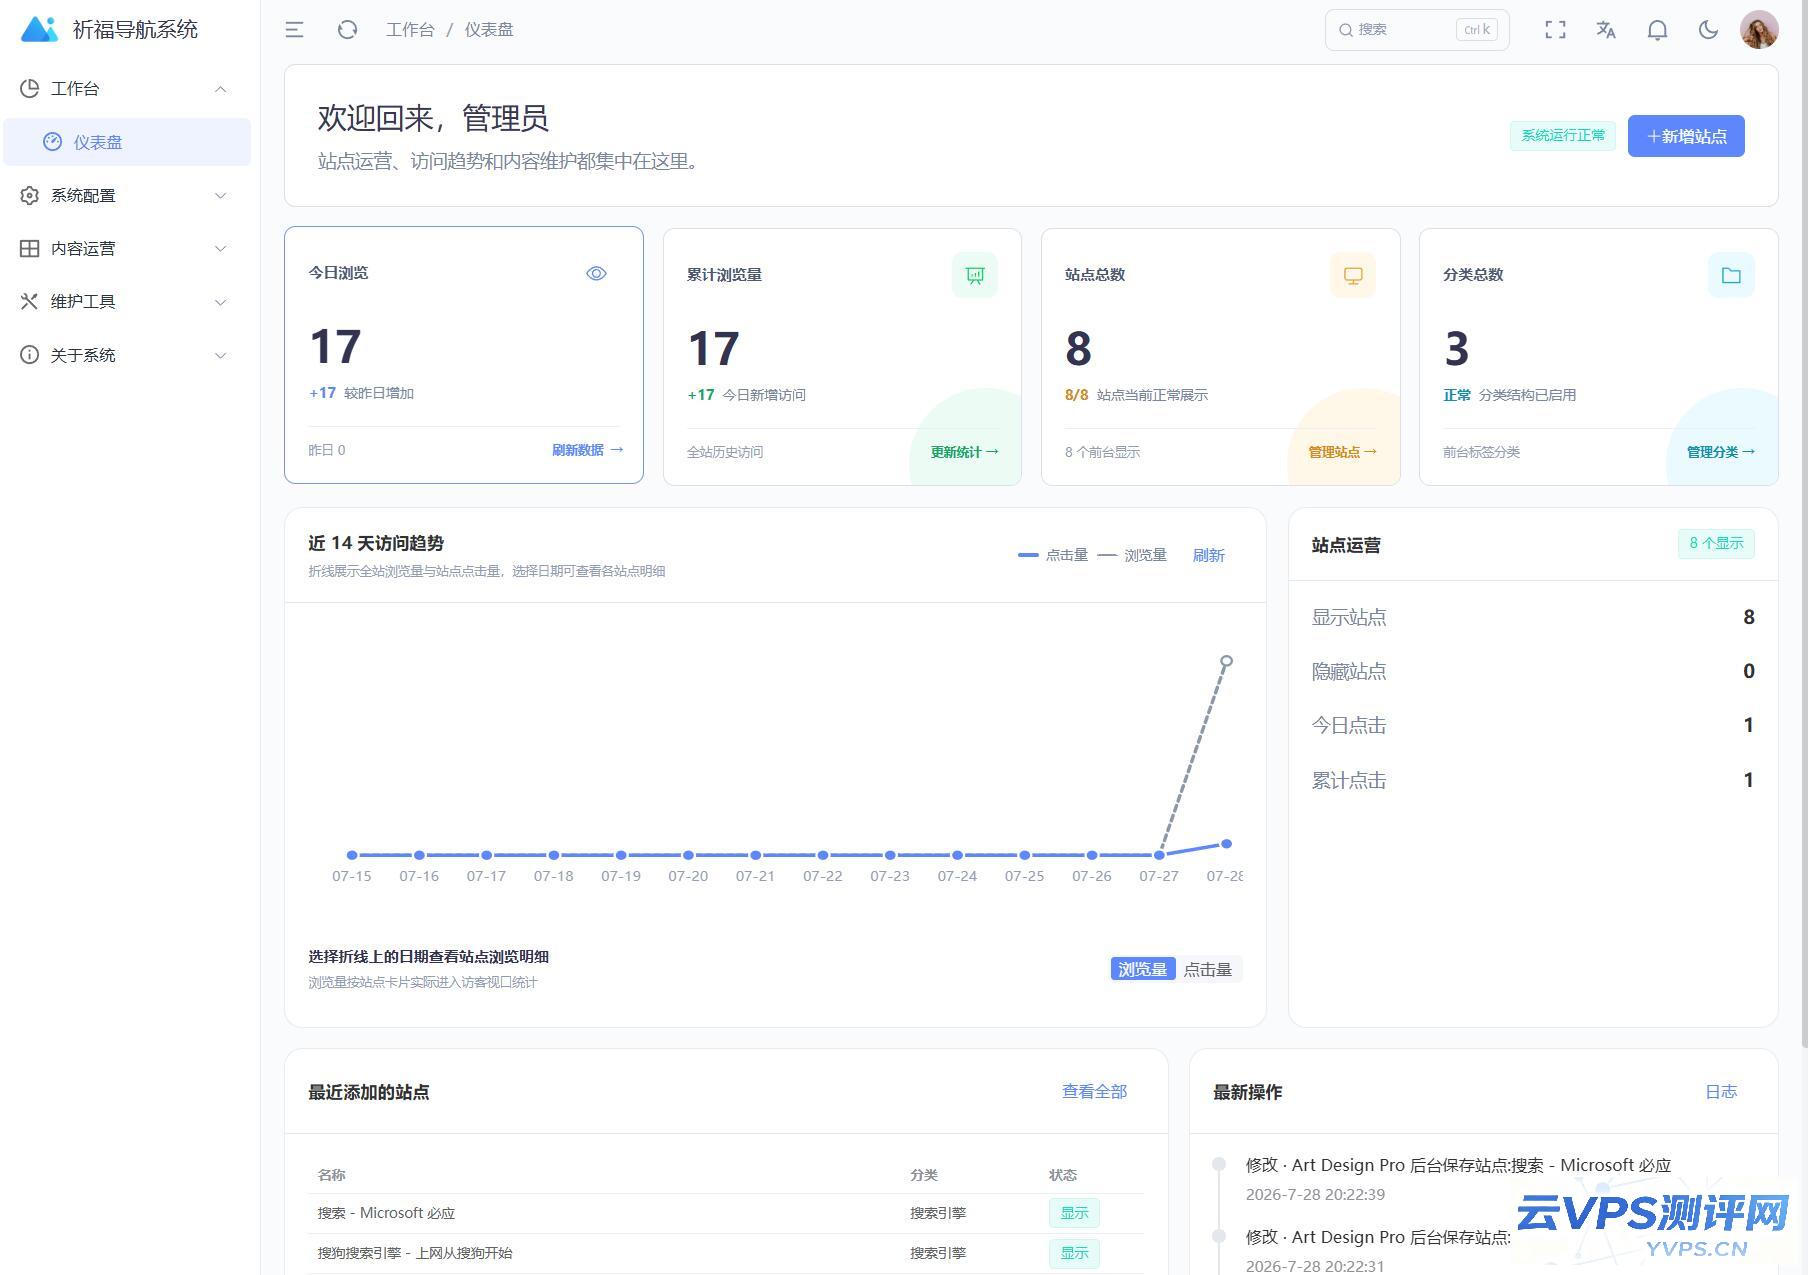Click the 8 个显示 tag

(x=1716, y=543)
